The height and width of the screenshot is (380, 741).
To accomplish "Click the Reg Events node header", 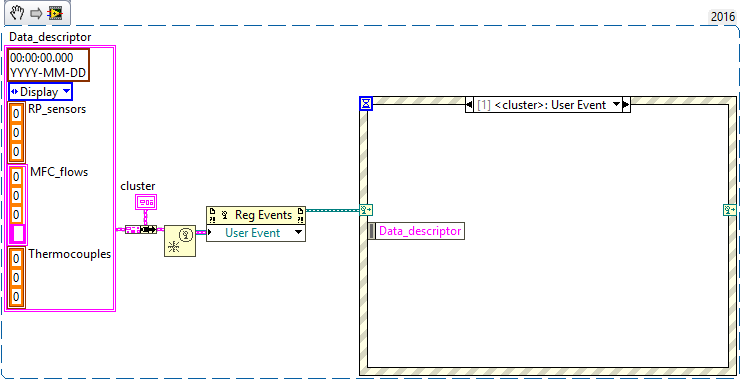I will (256, 215).
